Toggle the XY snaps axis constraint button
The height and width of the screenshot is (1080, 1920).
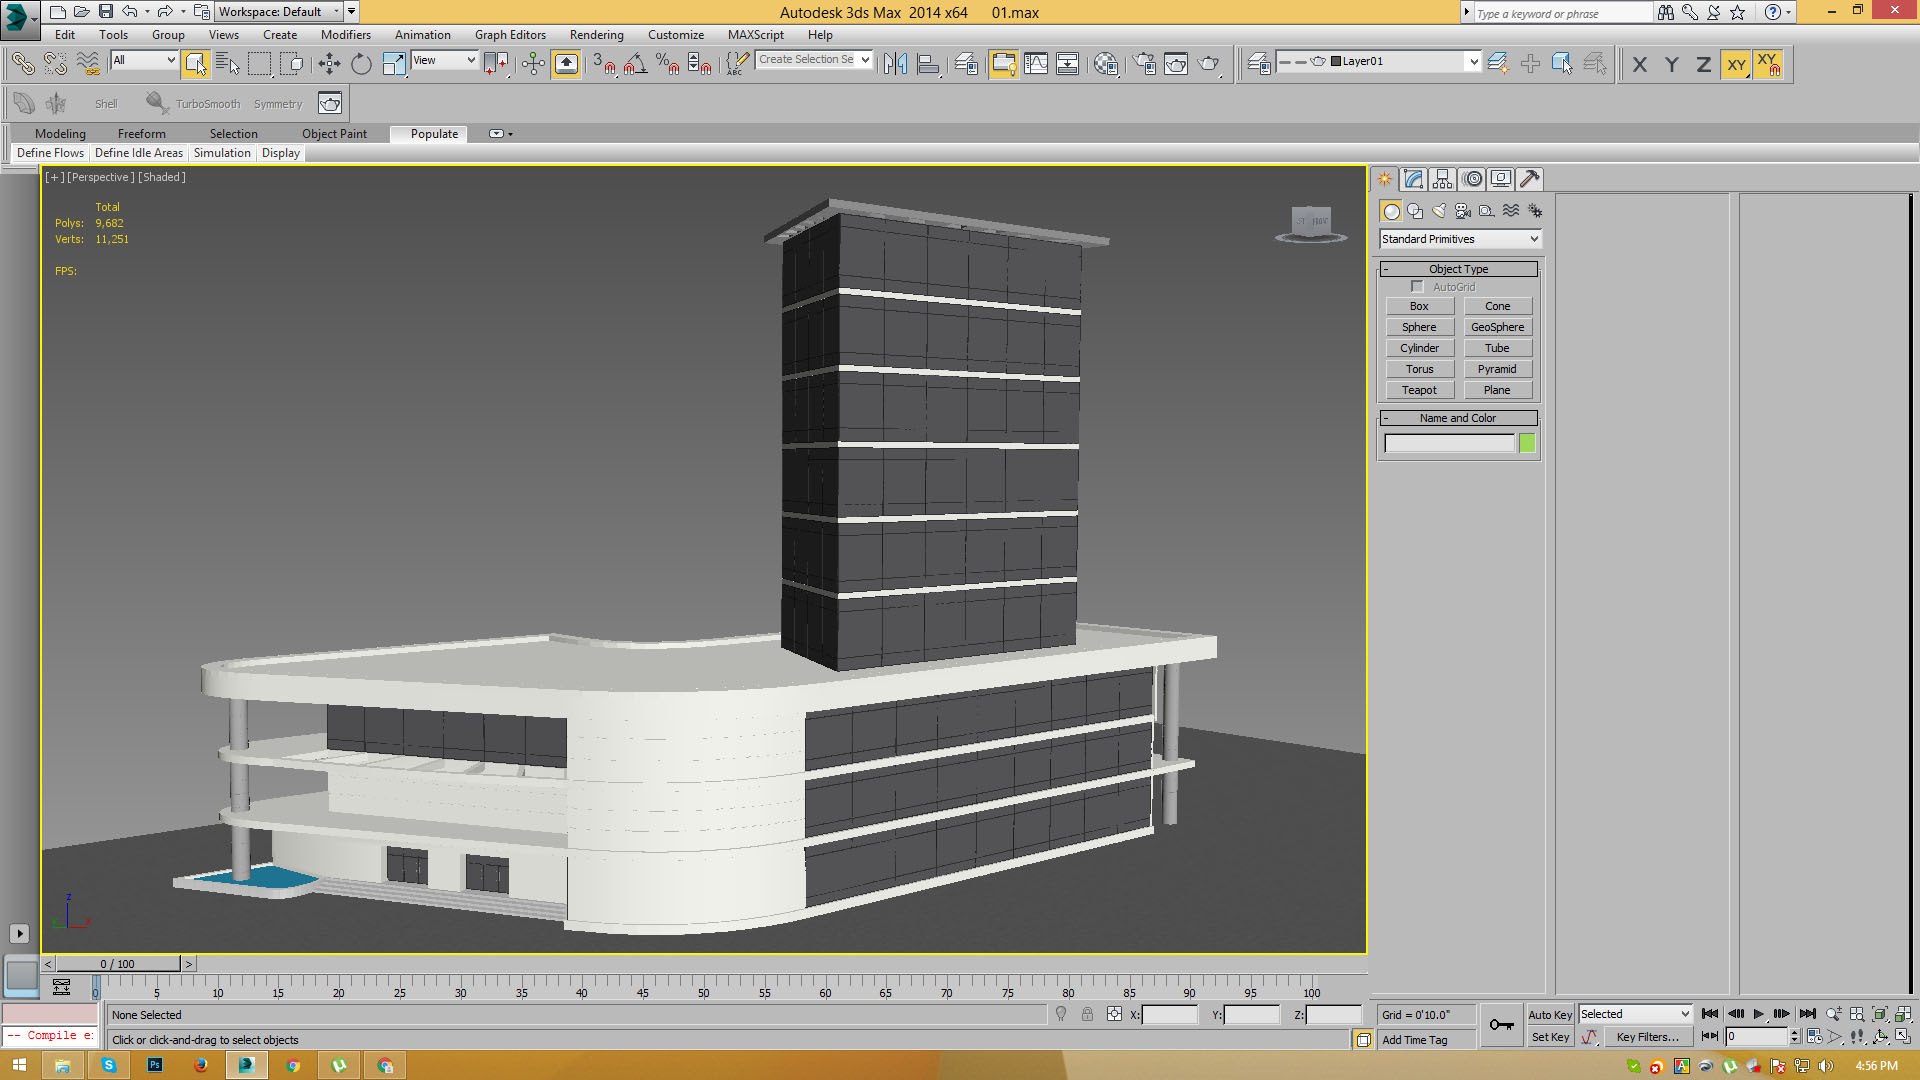[1768, 64]
